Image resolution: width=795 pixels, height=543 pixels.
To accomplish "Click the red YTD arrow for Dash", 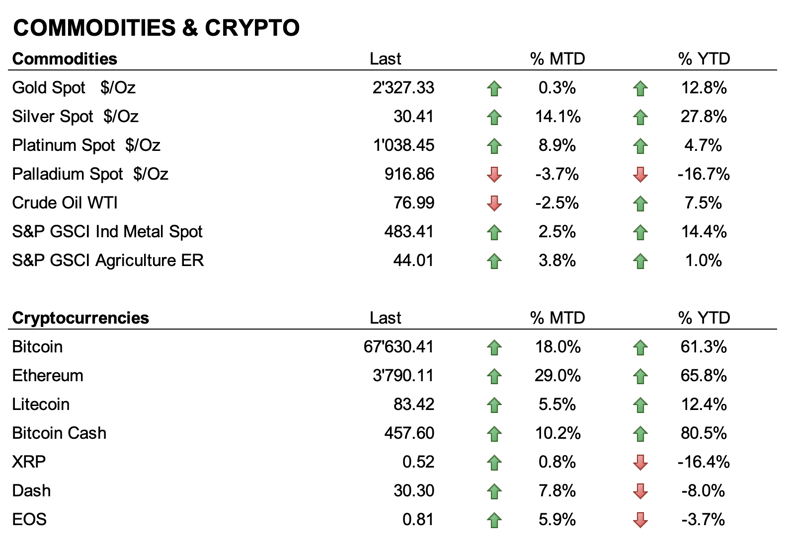I will coord(641,491).
